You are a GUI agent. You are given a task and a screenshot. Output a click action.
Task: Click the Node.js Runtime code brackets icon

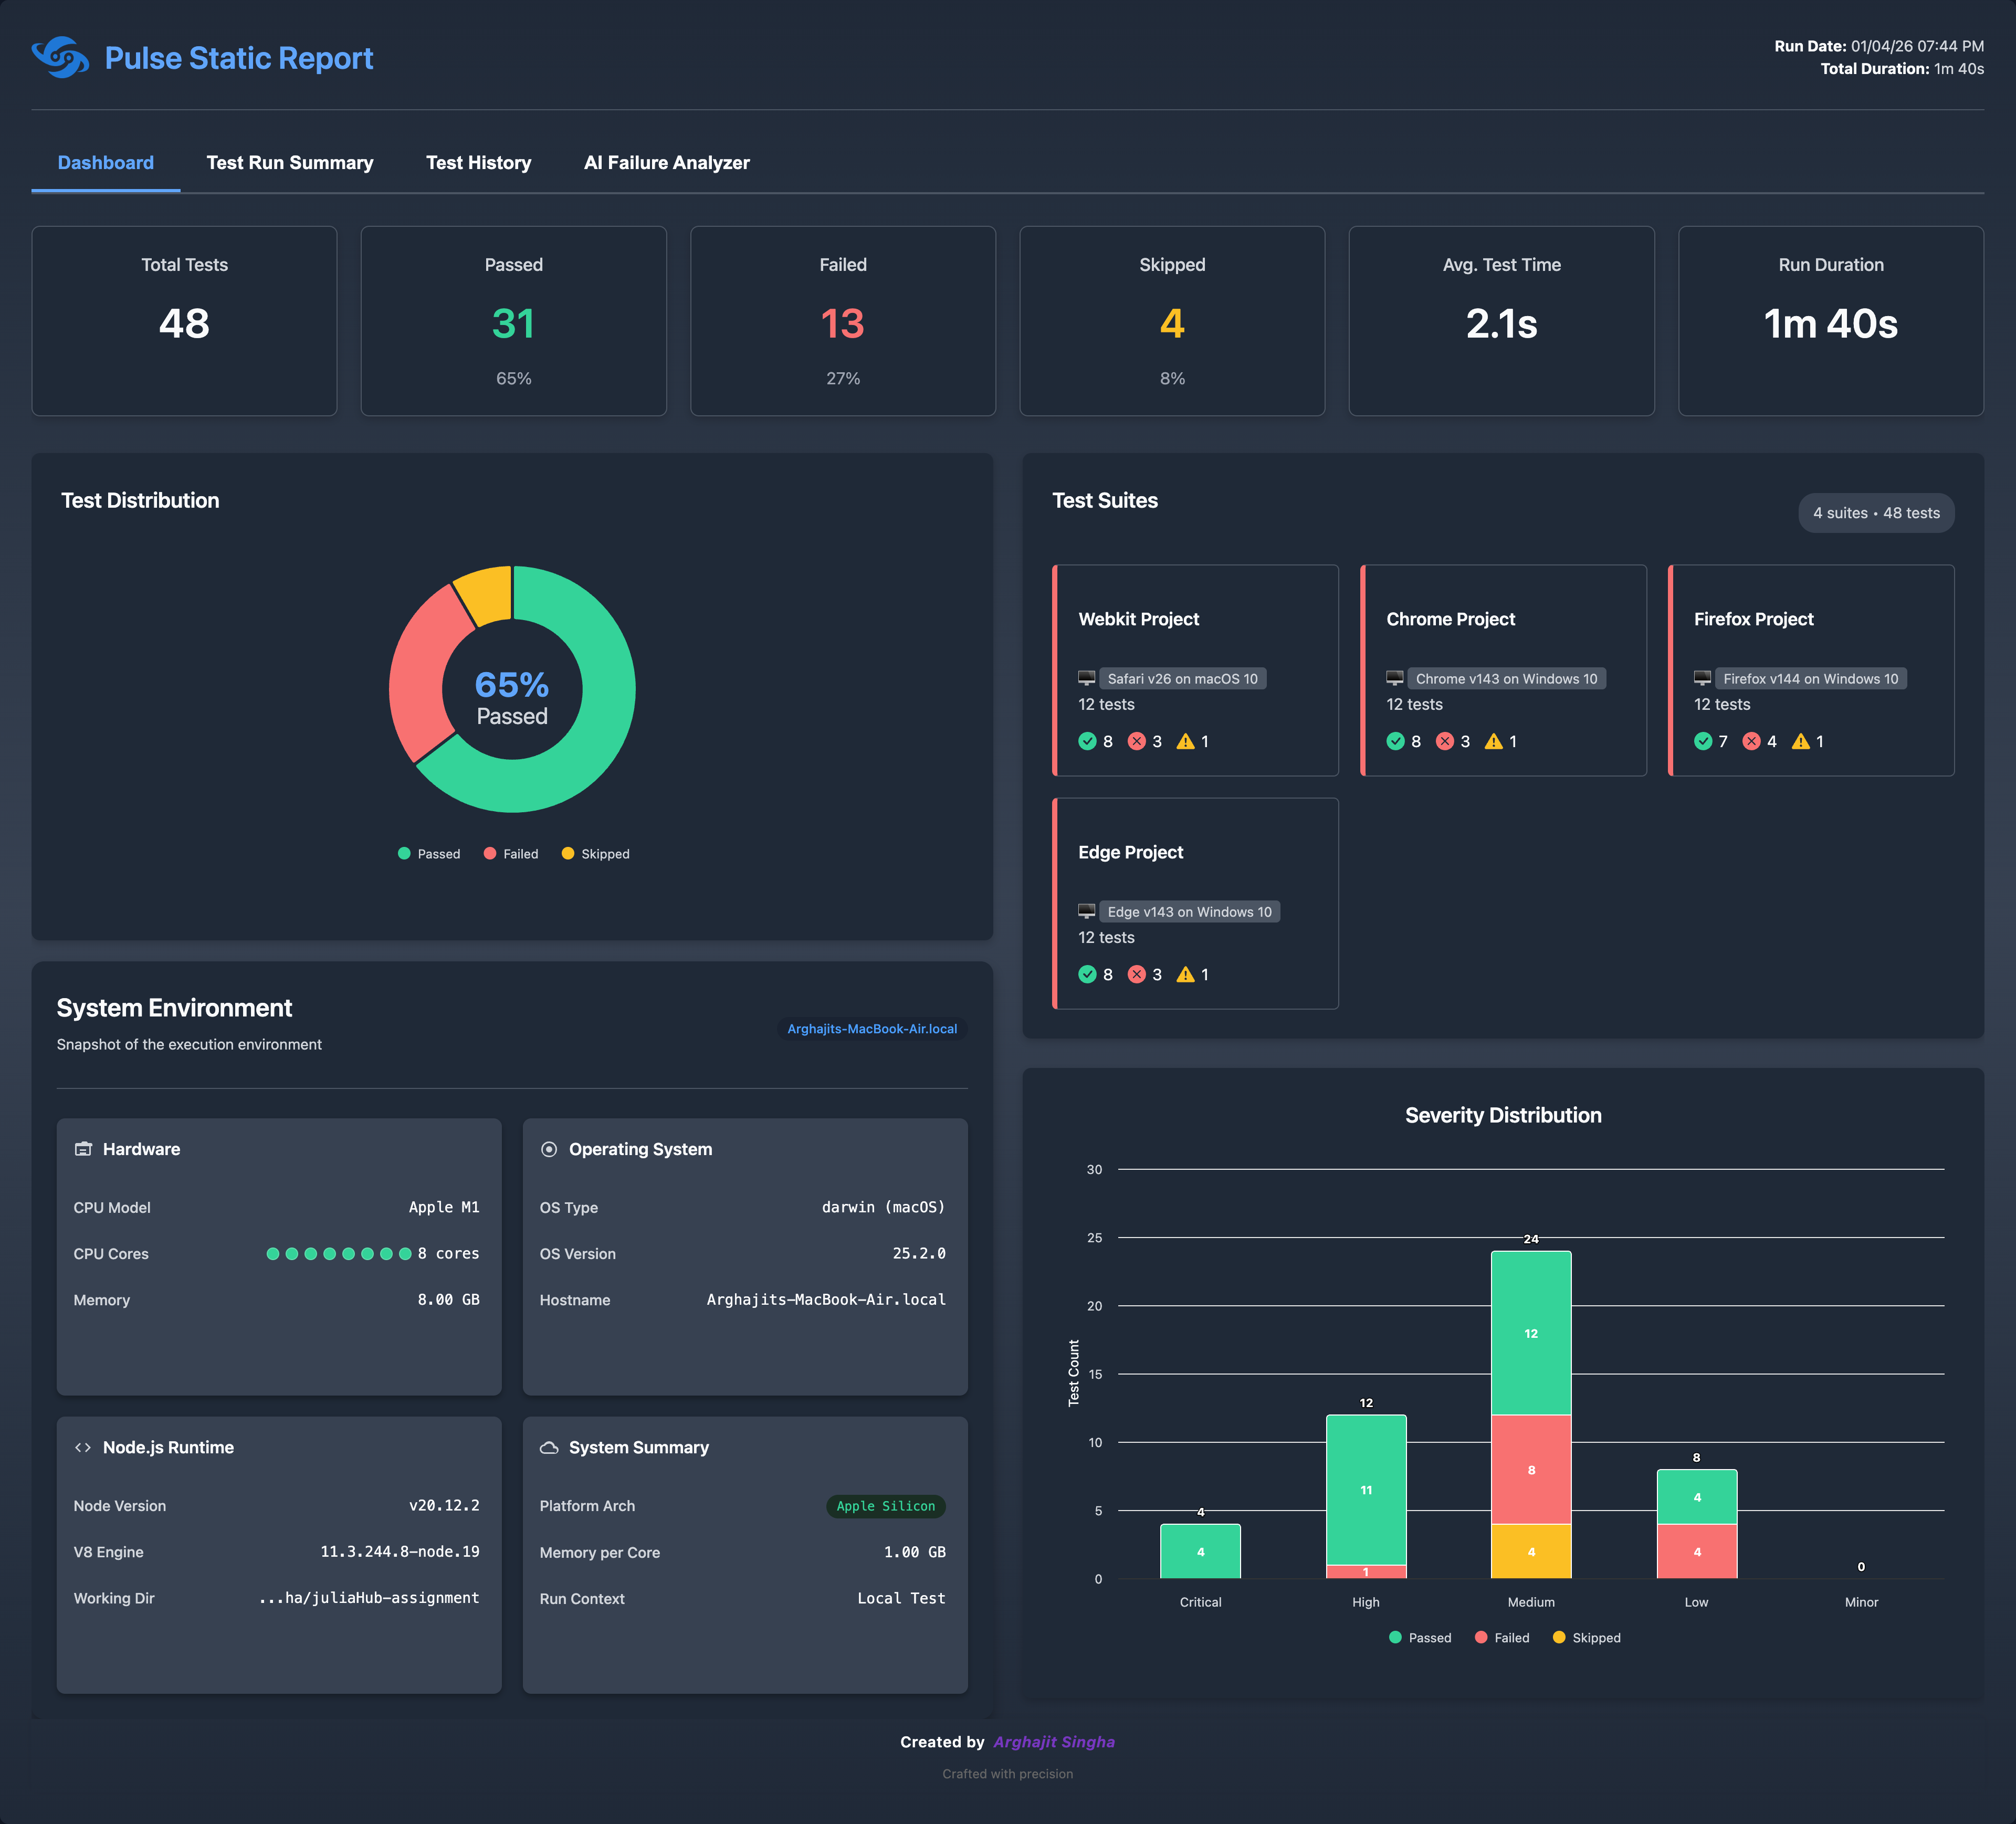tap(84, 1447)
